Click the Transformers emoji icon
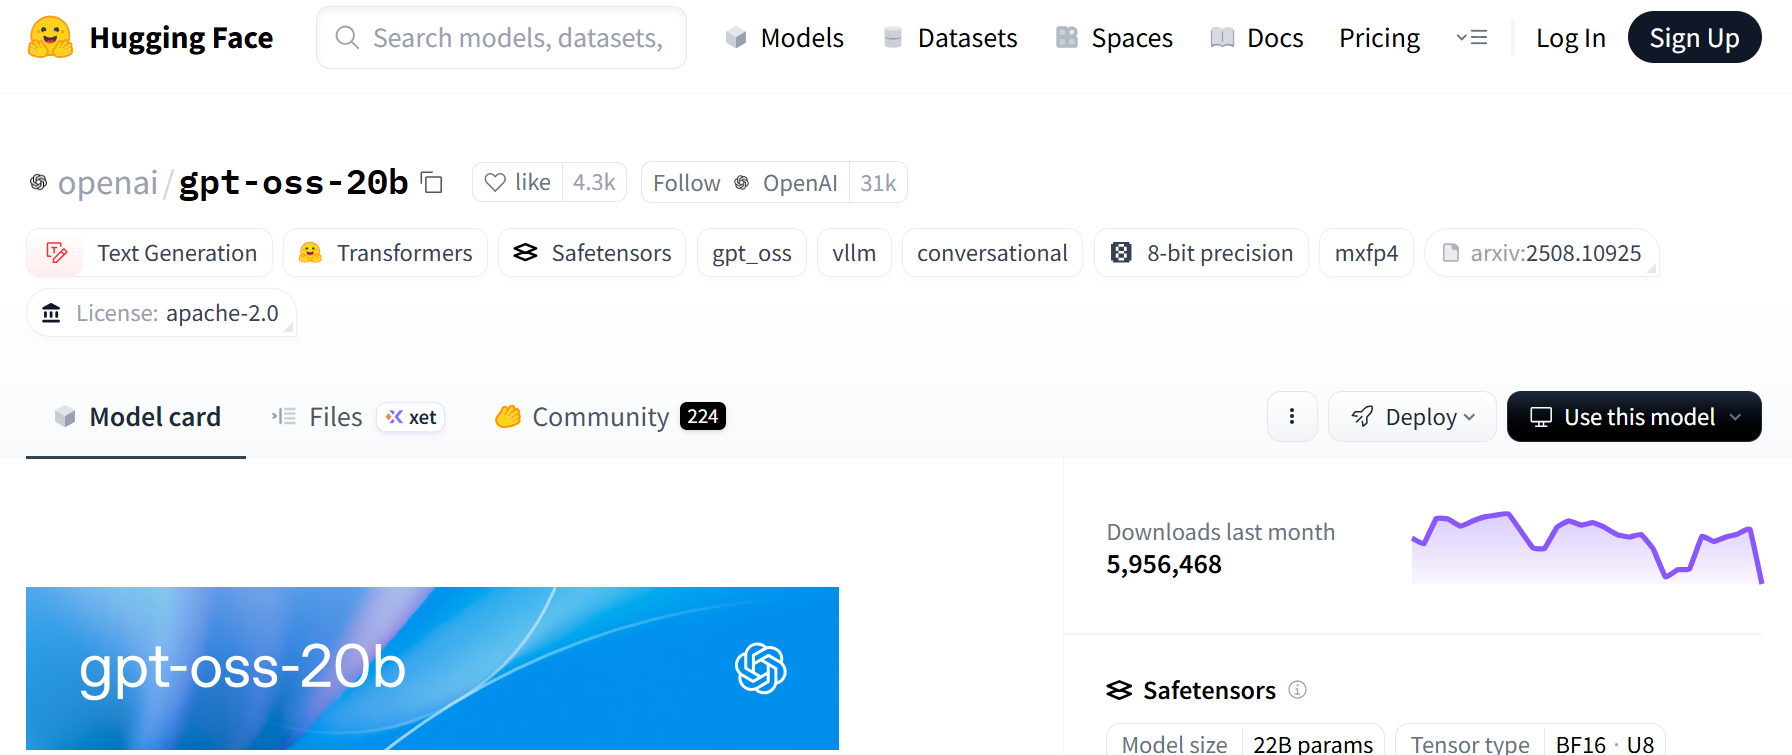1792x755 pixels. click(311, 253)
